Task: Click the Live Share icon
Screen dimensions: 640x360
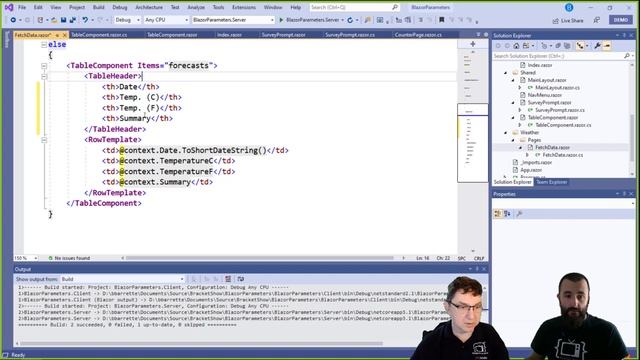Action: [x=555, y=20]
